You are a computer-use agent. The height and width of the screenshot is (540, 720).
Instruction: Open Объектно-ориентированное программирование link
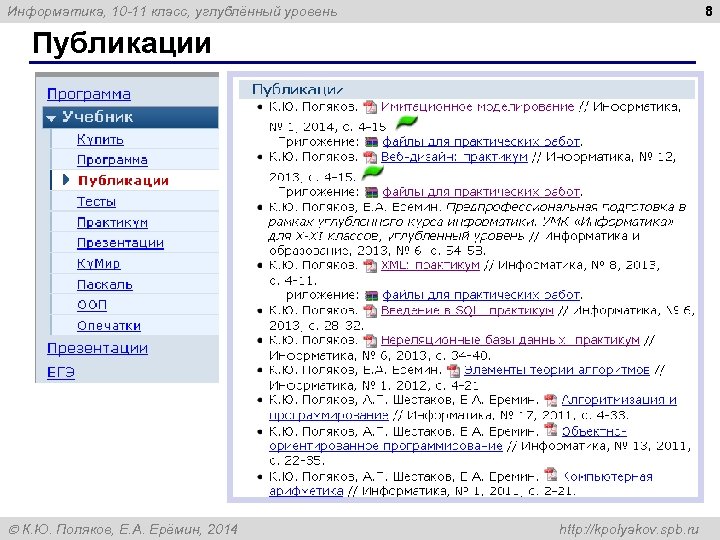[386, 446]
